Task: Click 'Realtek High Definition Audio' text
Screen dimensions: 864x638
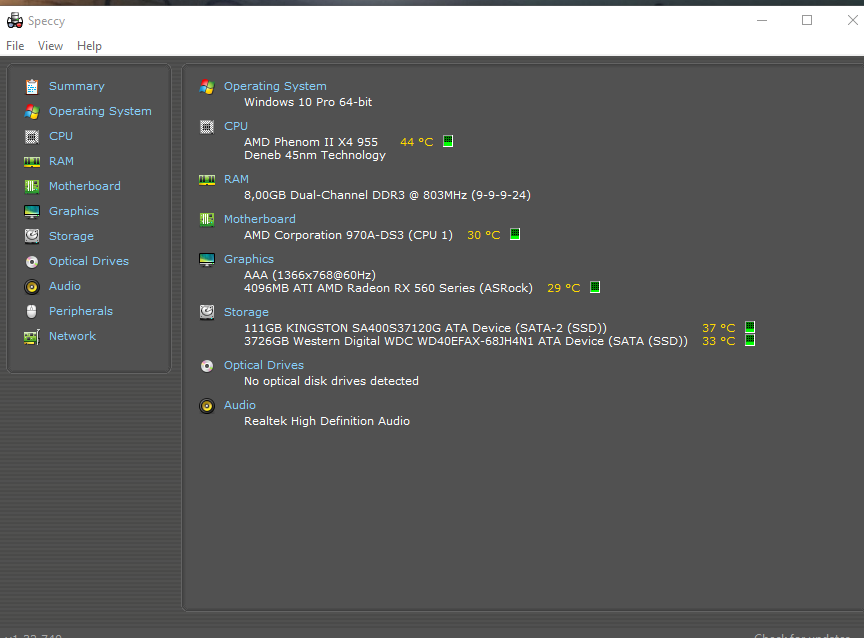Action: click(x=327, y=421)
